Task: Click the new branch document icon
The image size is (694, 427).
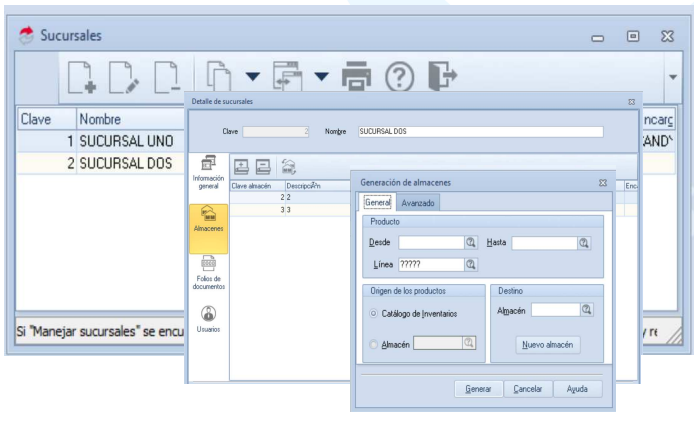Action: pyautogui.click(x=82, y=78)
